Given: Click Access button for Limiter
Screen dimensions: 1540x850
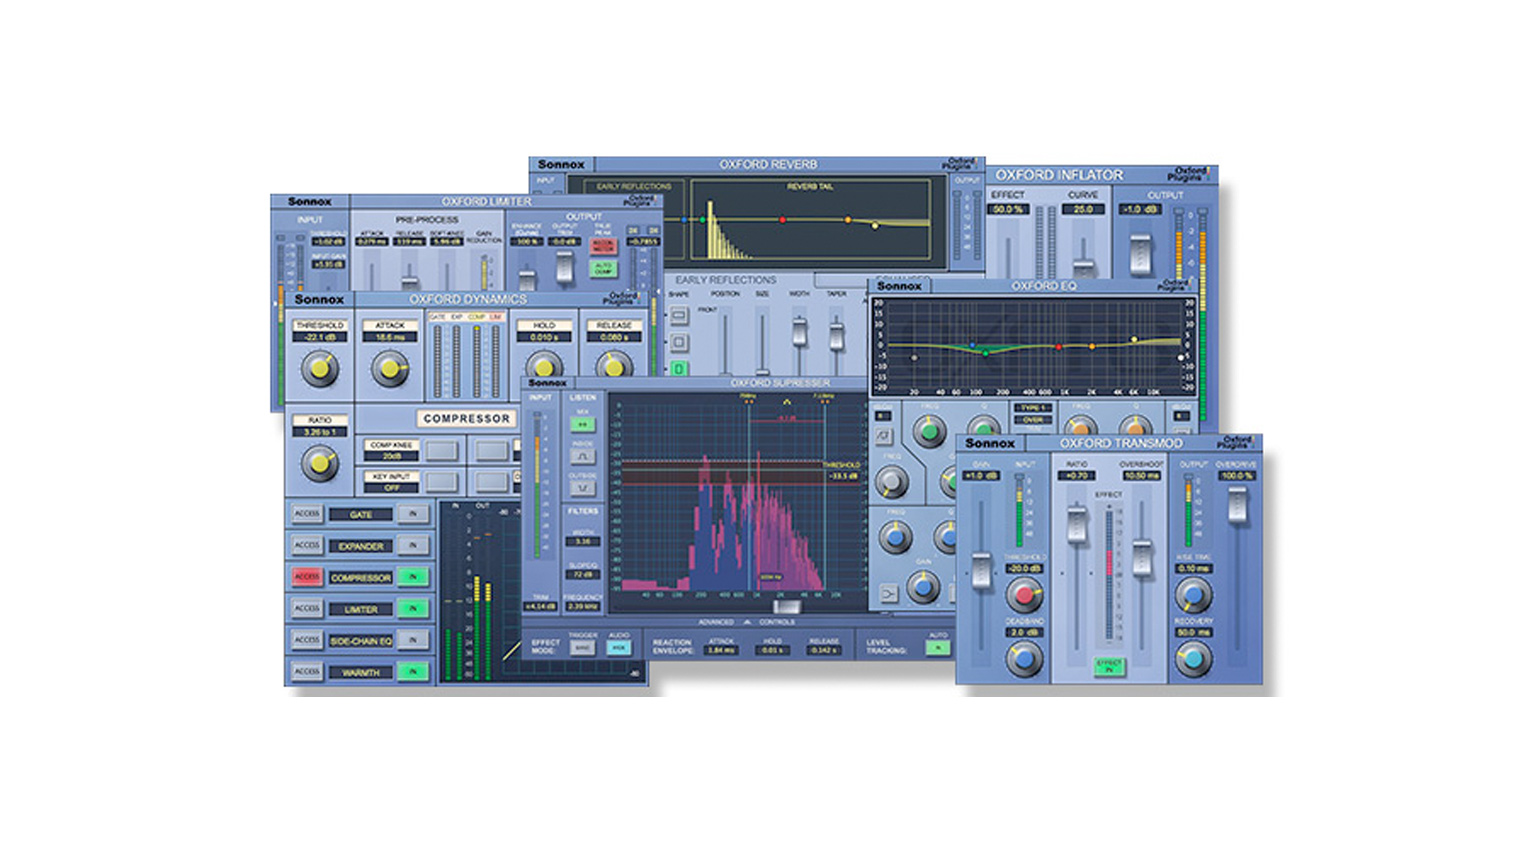Looking at the screenshot, I should pos(307,608).
